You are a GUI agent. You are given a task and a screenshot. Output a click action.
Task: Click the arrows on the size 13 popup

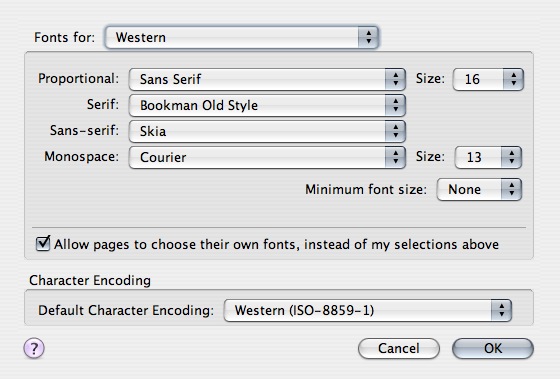click(x=511, y=157)
